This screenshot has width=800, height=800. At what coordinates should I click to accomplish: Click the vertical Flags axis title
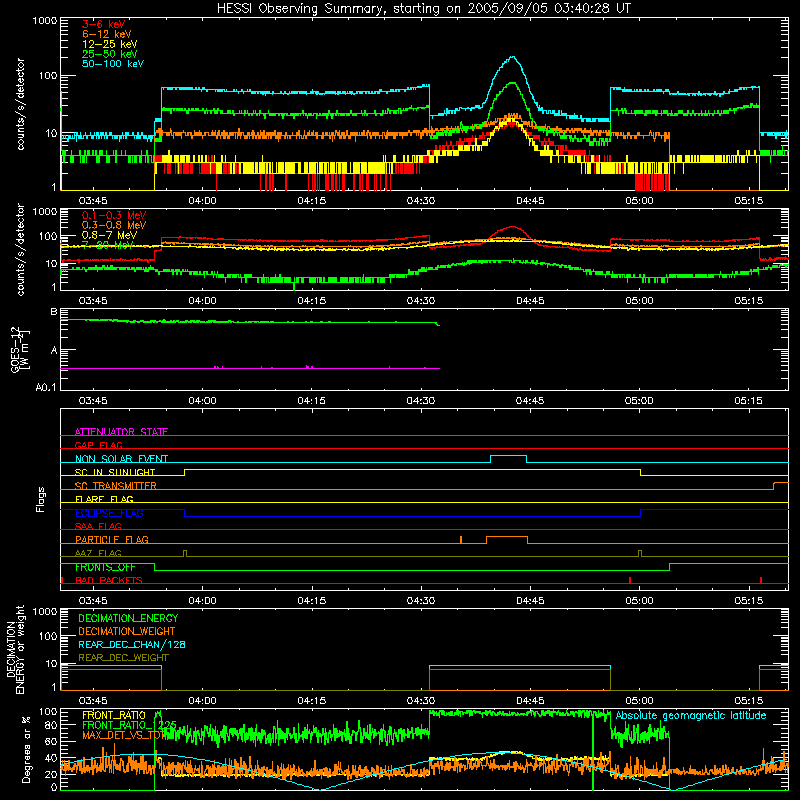coord(40,499)
